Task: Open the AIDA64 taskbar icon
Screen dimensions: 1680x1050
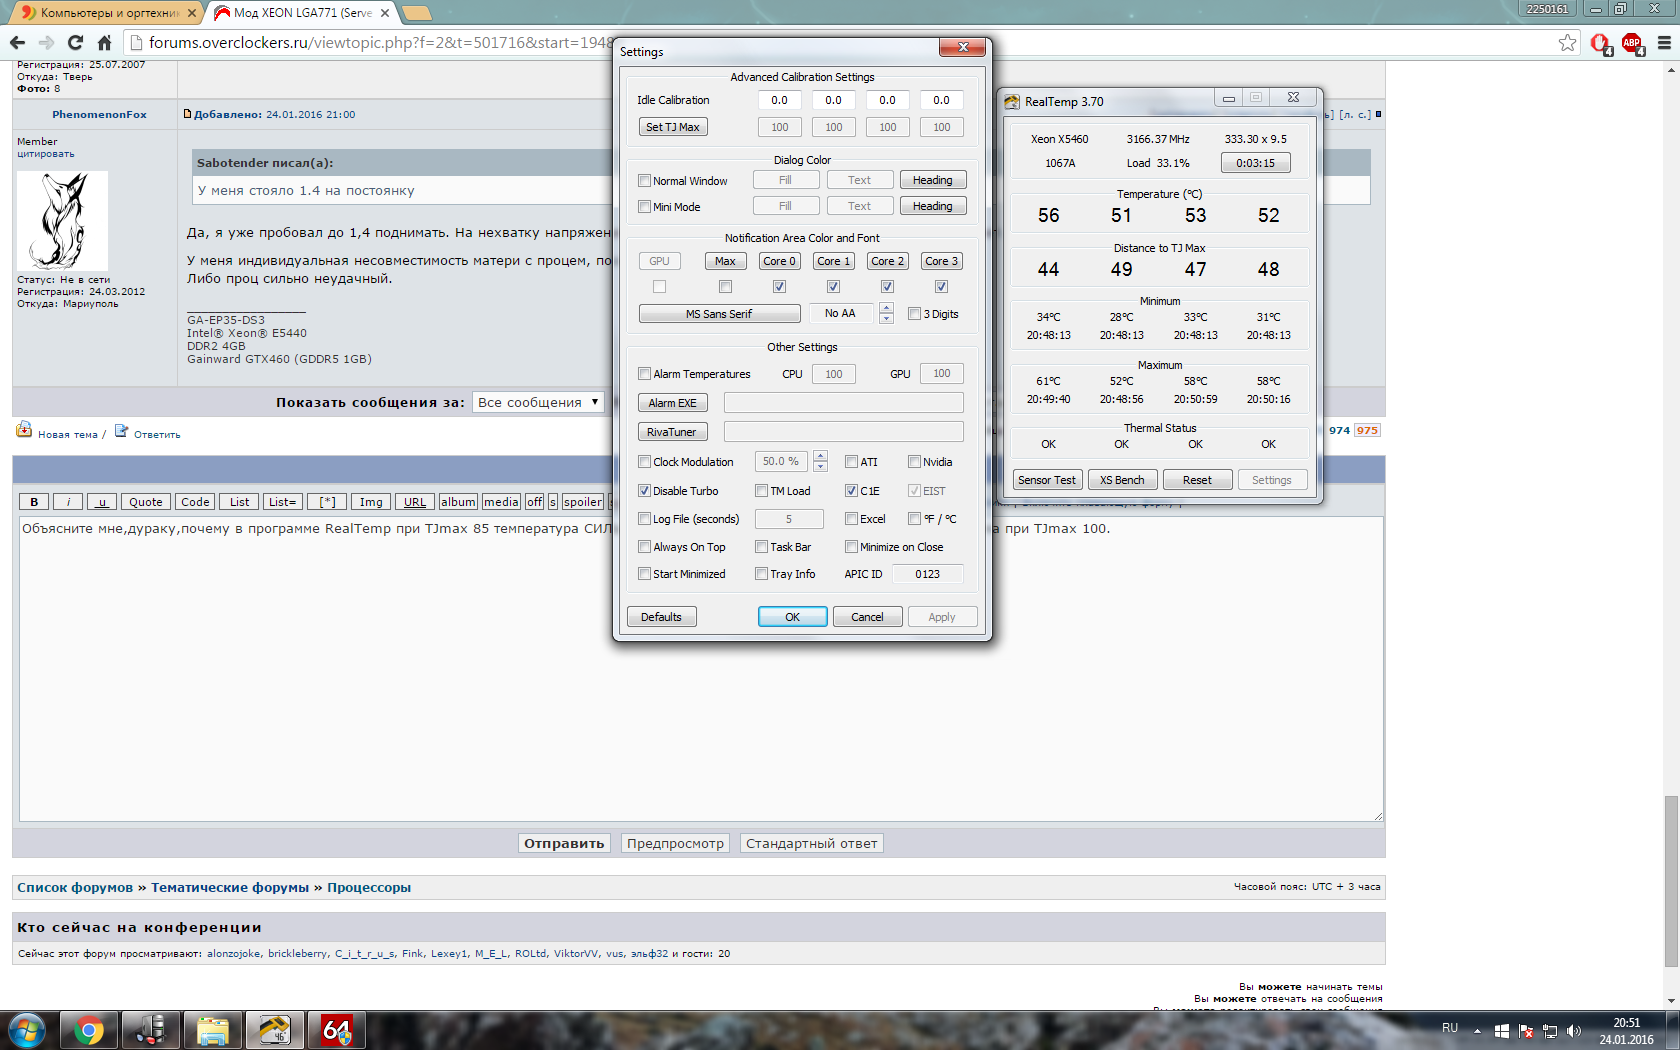Action: pos(336,1030)
